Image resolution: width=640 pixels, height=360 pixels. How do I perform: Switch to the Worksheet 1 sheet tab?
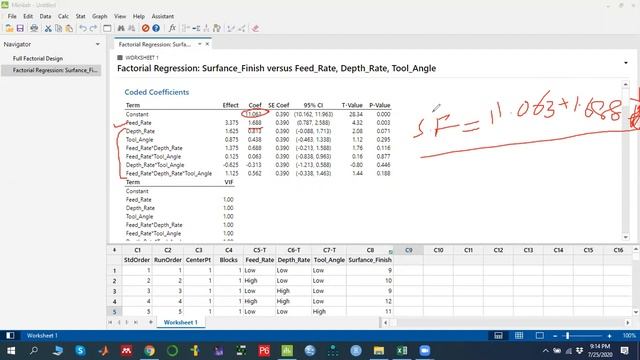(180, 322)
